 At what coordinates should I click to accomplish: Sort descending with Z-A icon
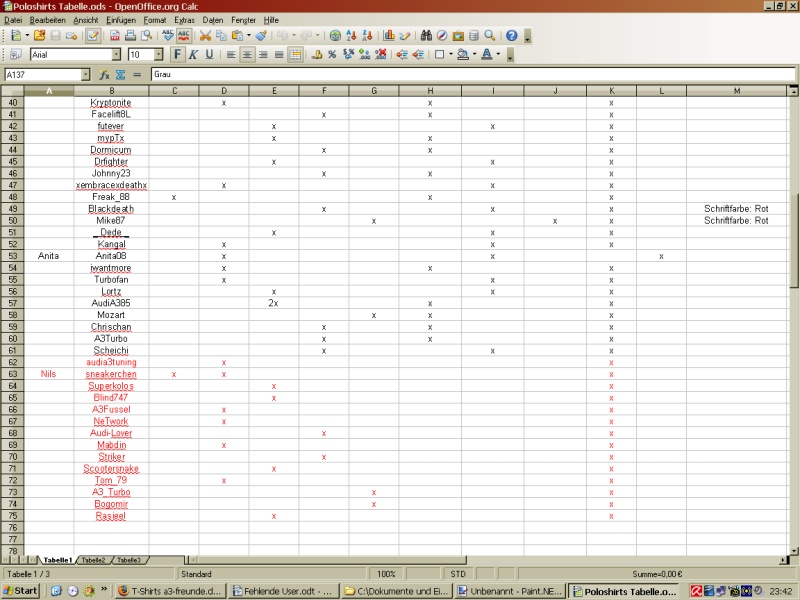click(367, 36)
